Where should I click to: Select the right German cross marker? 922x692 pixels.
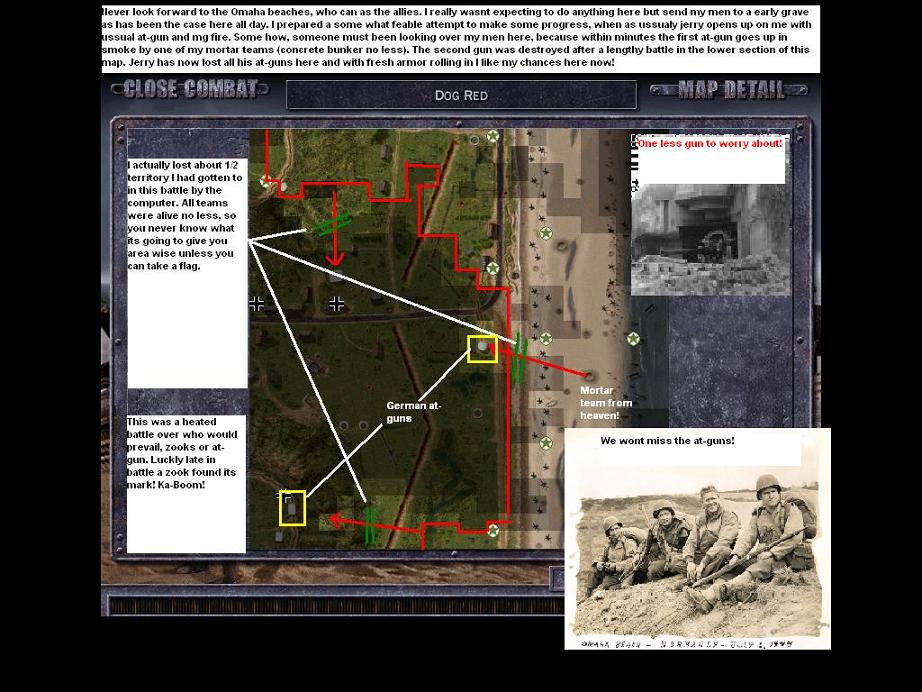pyautogui.click(x=336, y=303)
